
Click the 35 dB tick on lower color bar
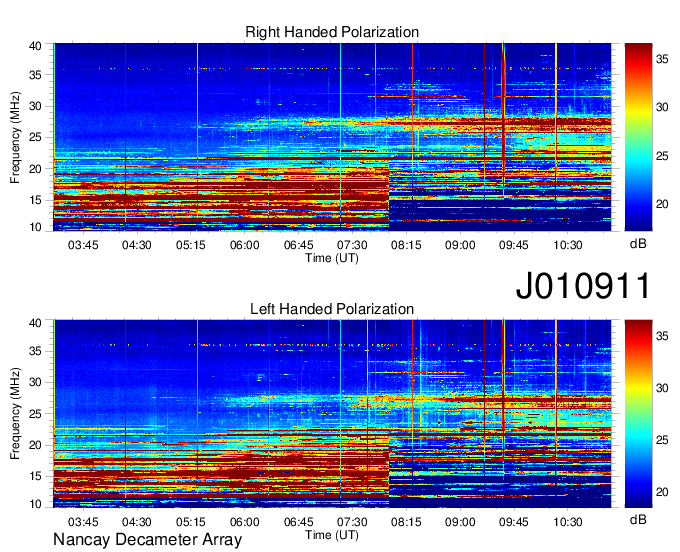pos(662,336)
